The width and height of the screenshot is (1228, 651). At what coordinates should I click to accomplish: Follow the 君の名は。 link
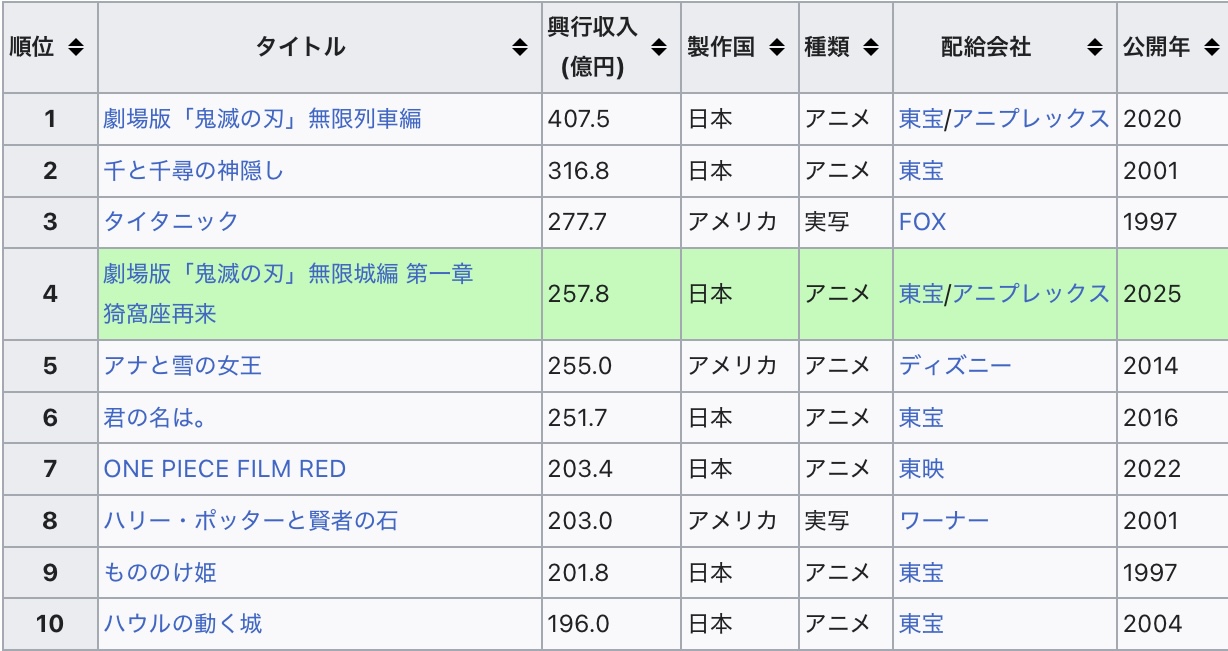point(156,418)
